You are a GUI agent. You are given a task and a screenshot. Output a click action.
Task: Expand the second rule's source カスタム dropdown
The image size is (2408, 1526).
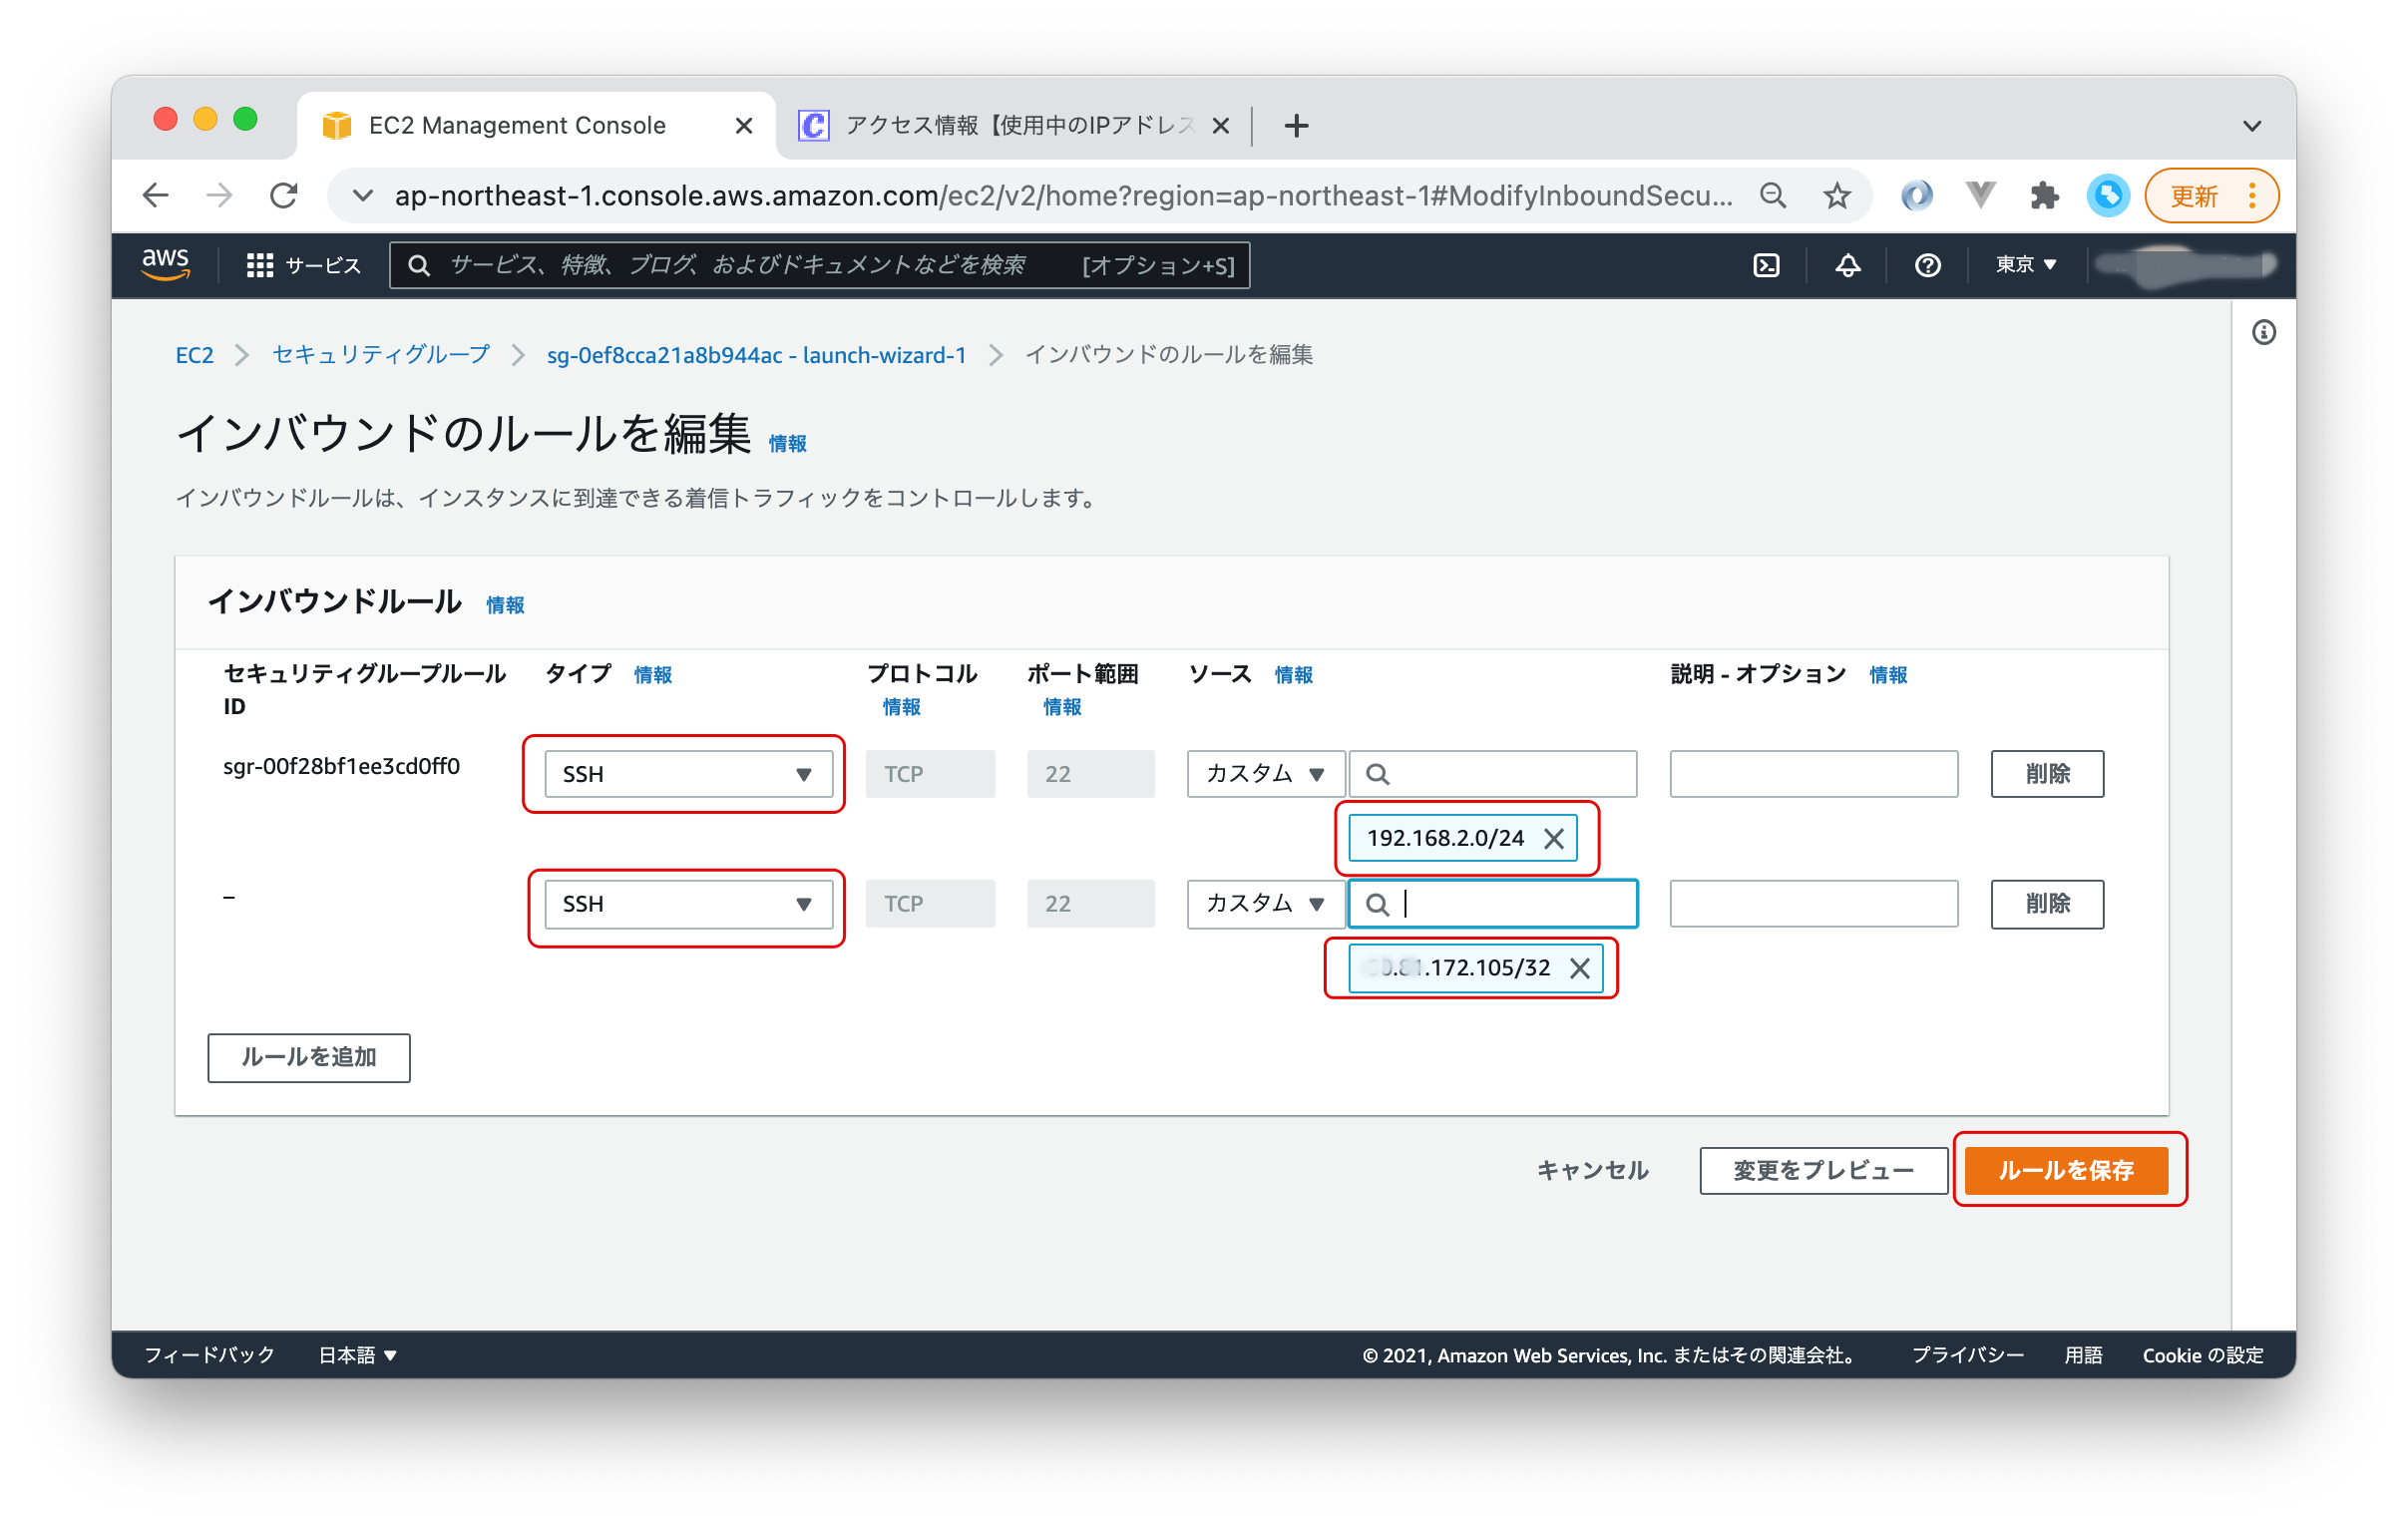(x=1265, y=904)
